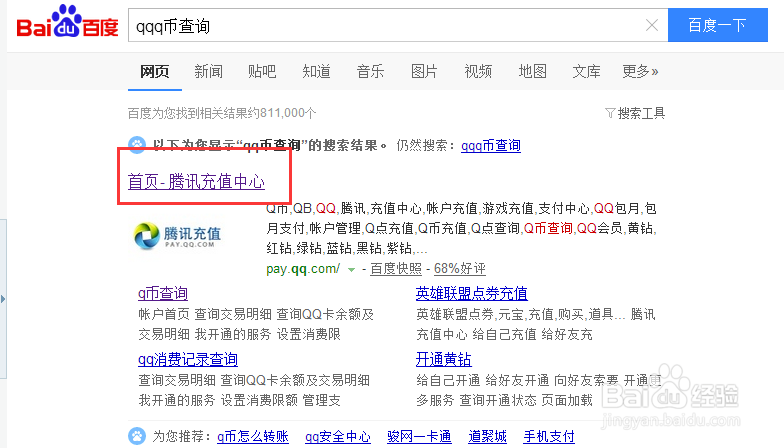This screenshot has height=448, width=784.
Task: Click the paw icon beside 为您推荐
Action: [x=137, y=436]
